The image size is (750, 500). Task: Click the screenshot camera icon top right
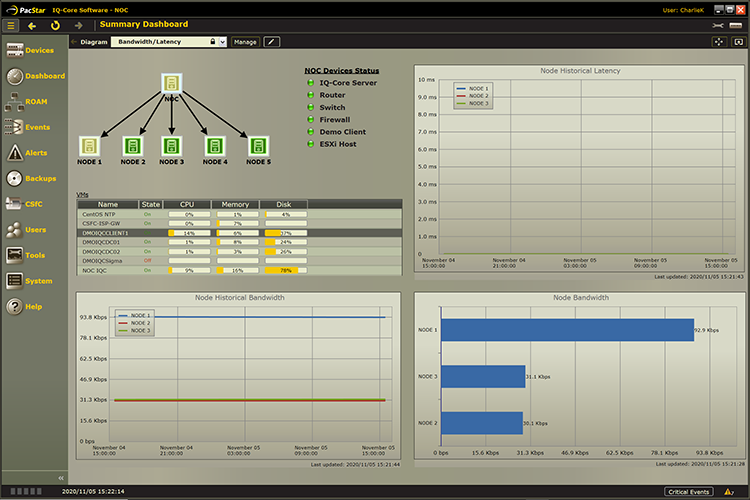[739, 42]
